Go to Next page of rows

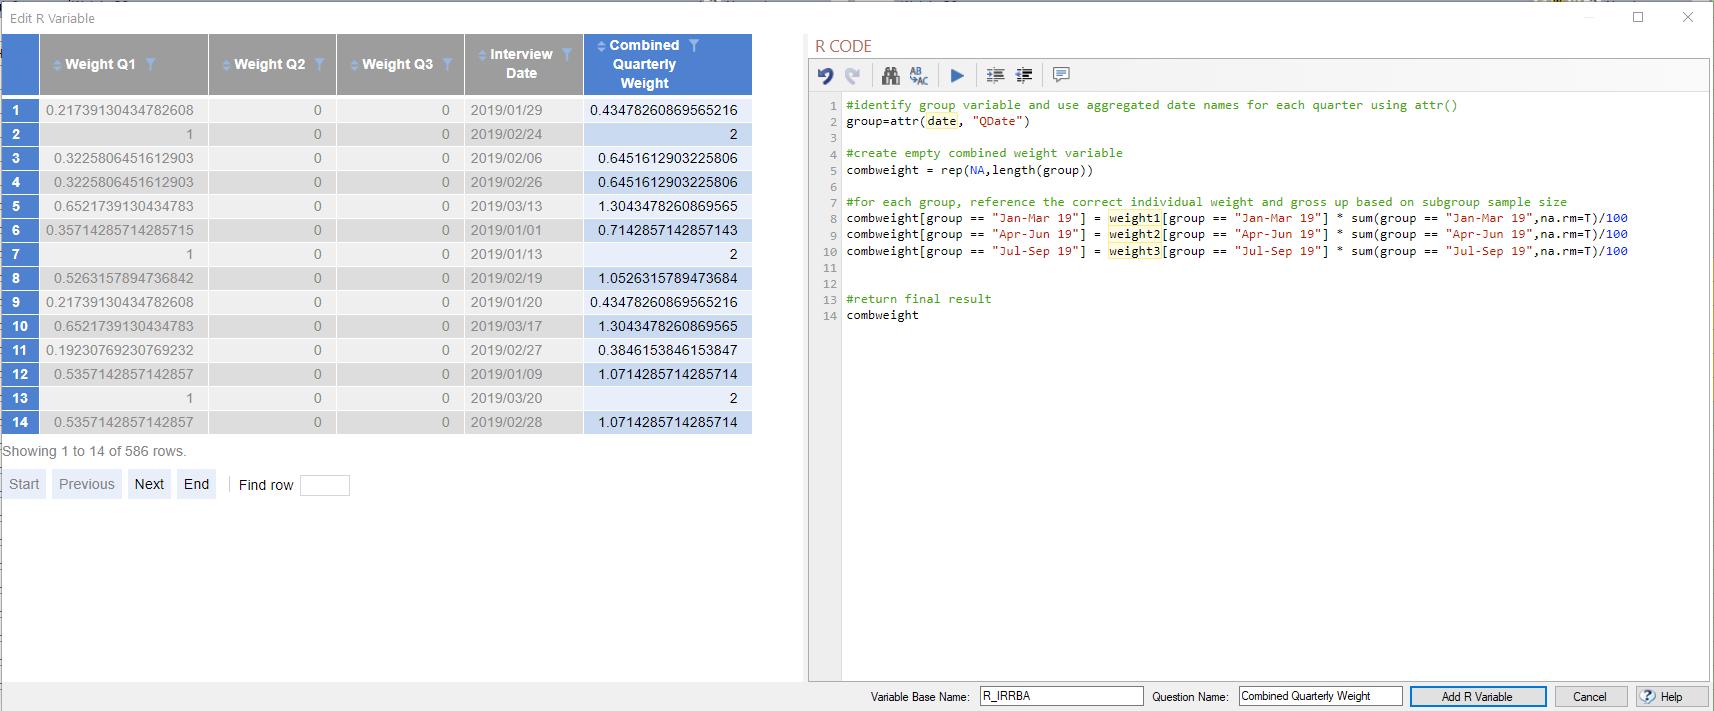(149, 484)
